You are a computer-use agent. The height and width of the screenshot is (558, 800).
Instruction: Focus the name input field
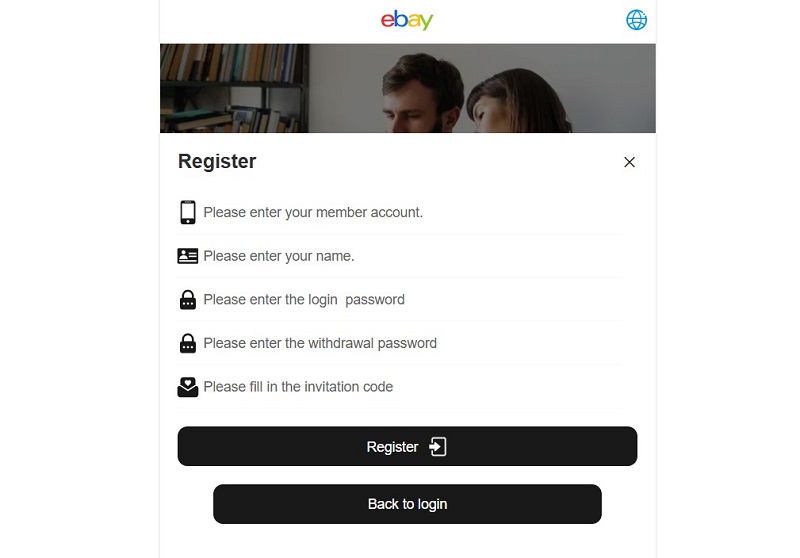tap(410, 256)
